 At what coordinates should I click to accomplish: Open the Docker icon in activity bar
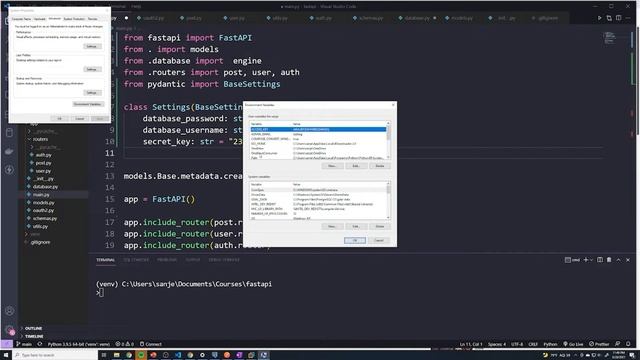point(9,151)
